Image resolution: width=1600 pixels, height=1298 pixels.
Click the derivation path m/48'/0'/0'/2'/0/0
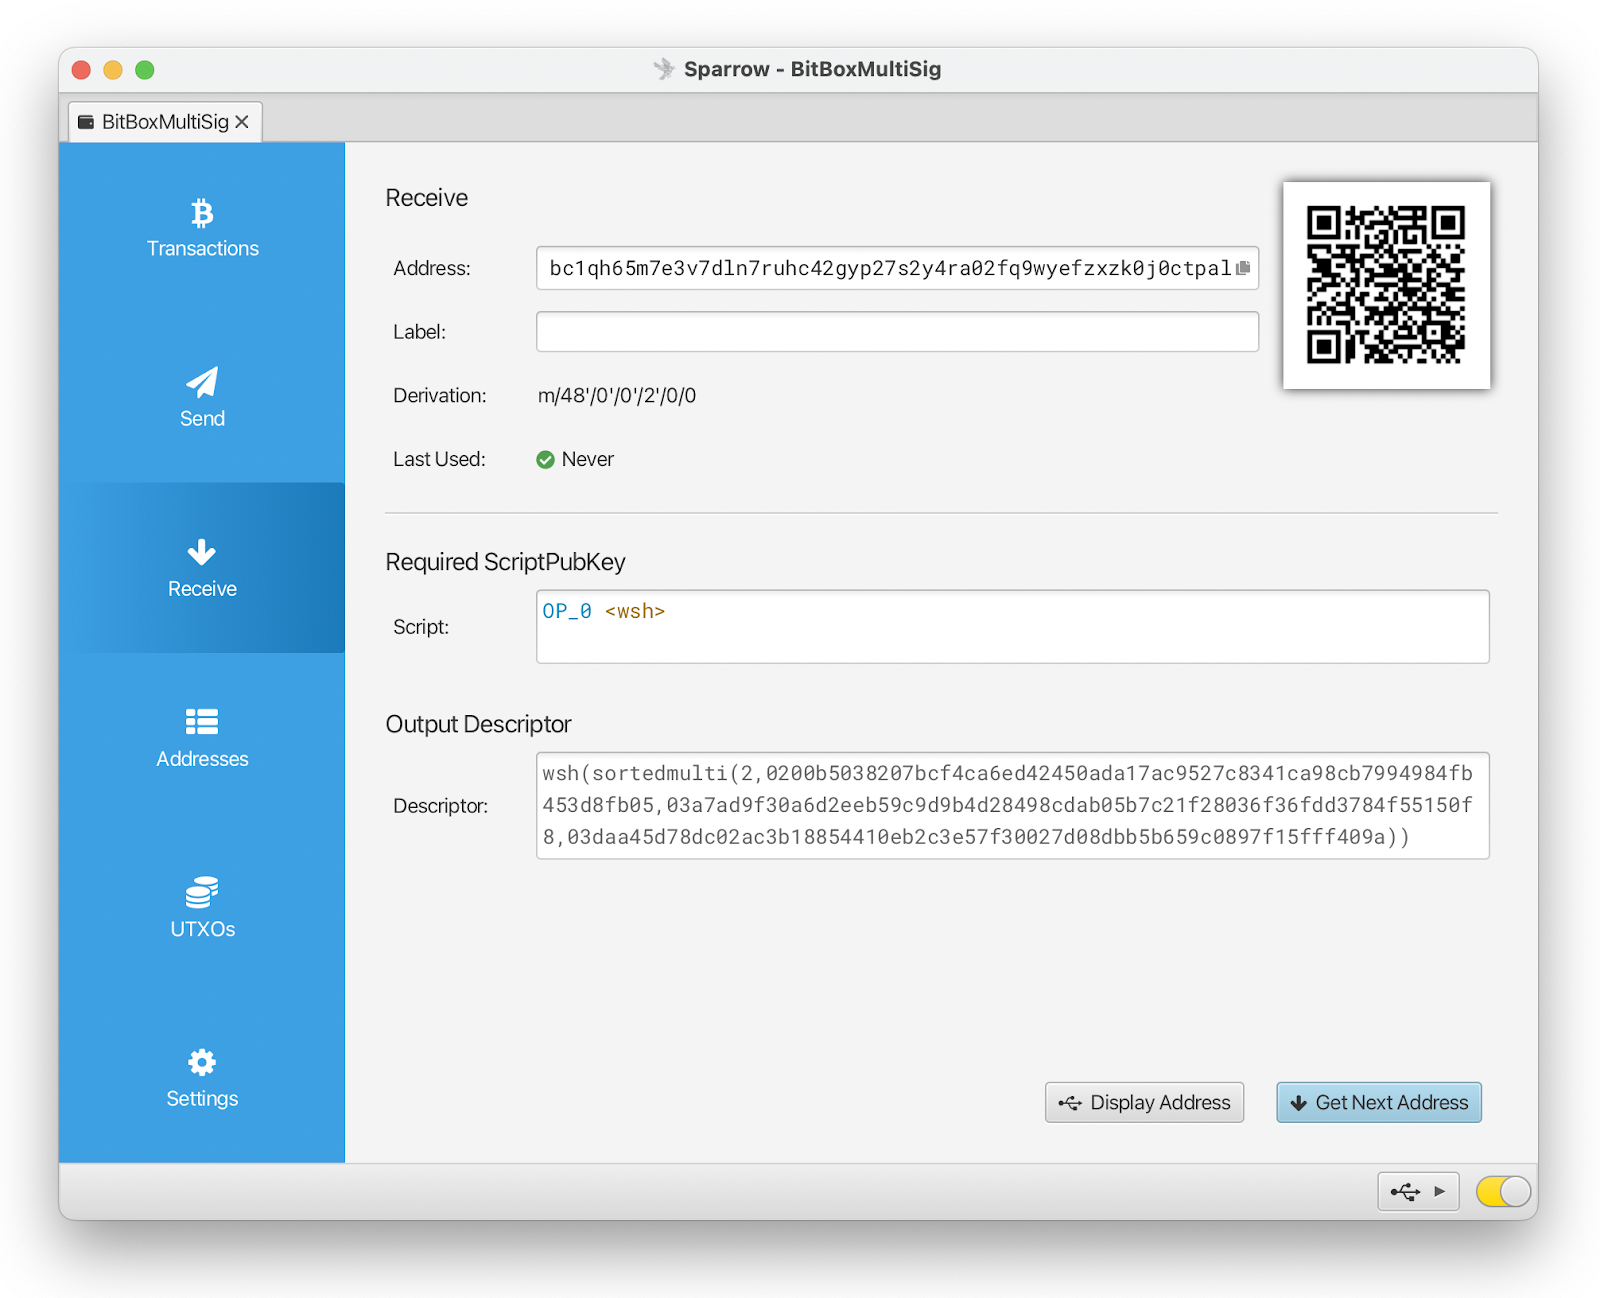(x=617, y=395)
